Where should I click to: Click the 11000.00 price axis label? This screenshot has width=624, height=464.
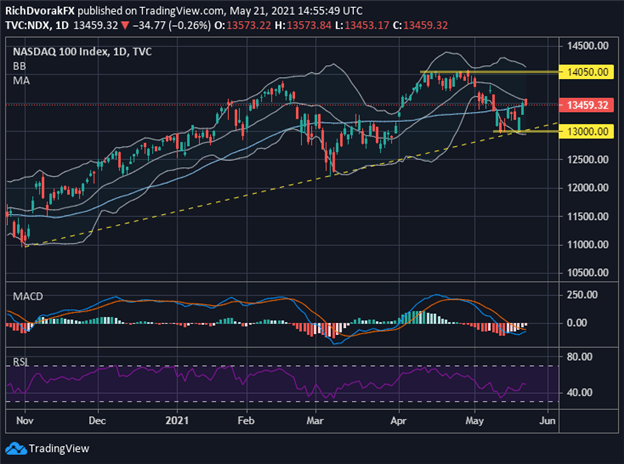coord(588,244)
